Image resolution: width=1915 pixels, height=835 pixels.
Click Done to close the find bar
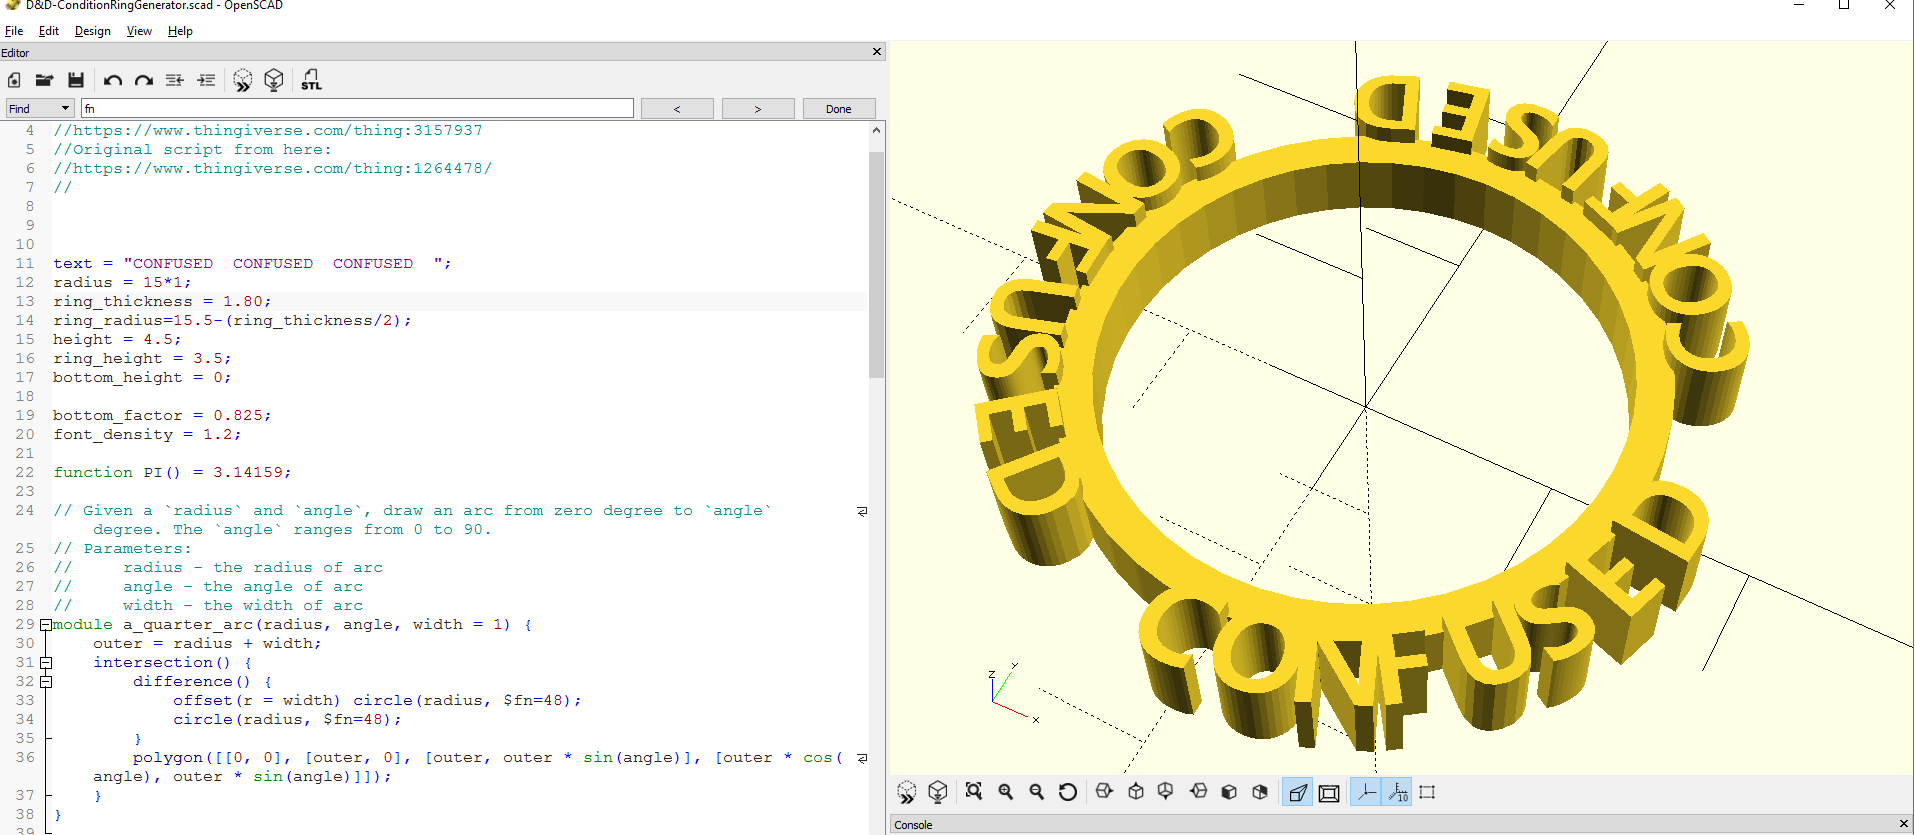(x=839, y=109)
